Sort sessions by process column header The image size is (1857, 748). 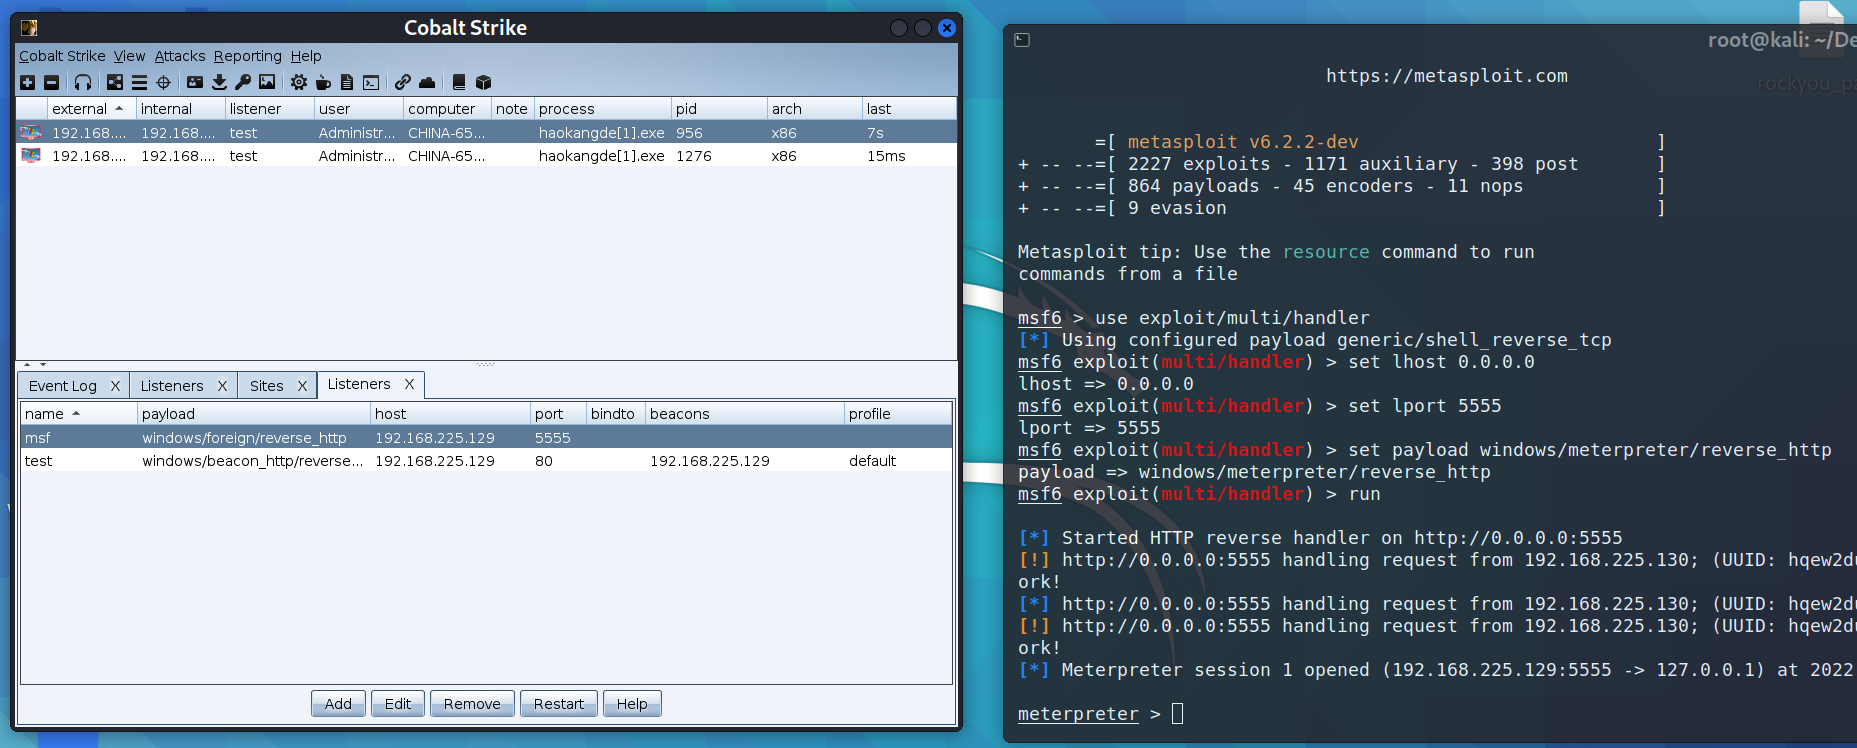(x=603, y=109)
